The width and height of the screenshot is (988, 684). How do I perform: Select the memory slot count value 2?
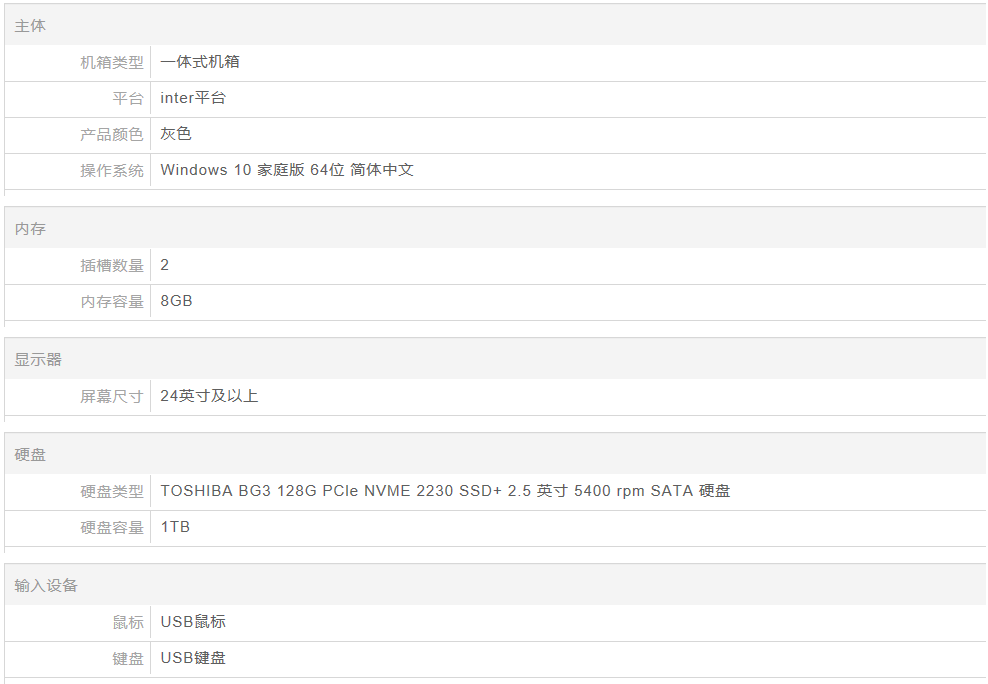[164, 265]
